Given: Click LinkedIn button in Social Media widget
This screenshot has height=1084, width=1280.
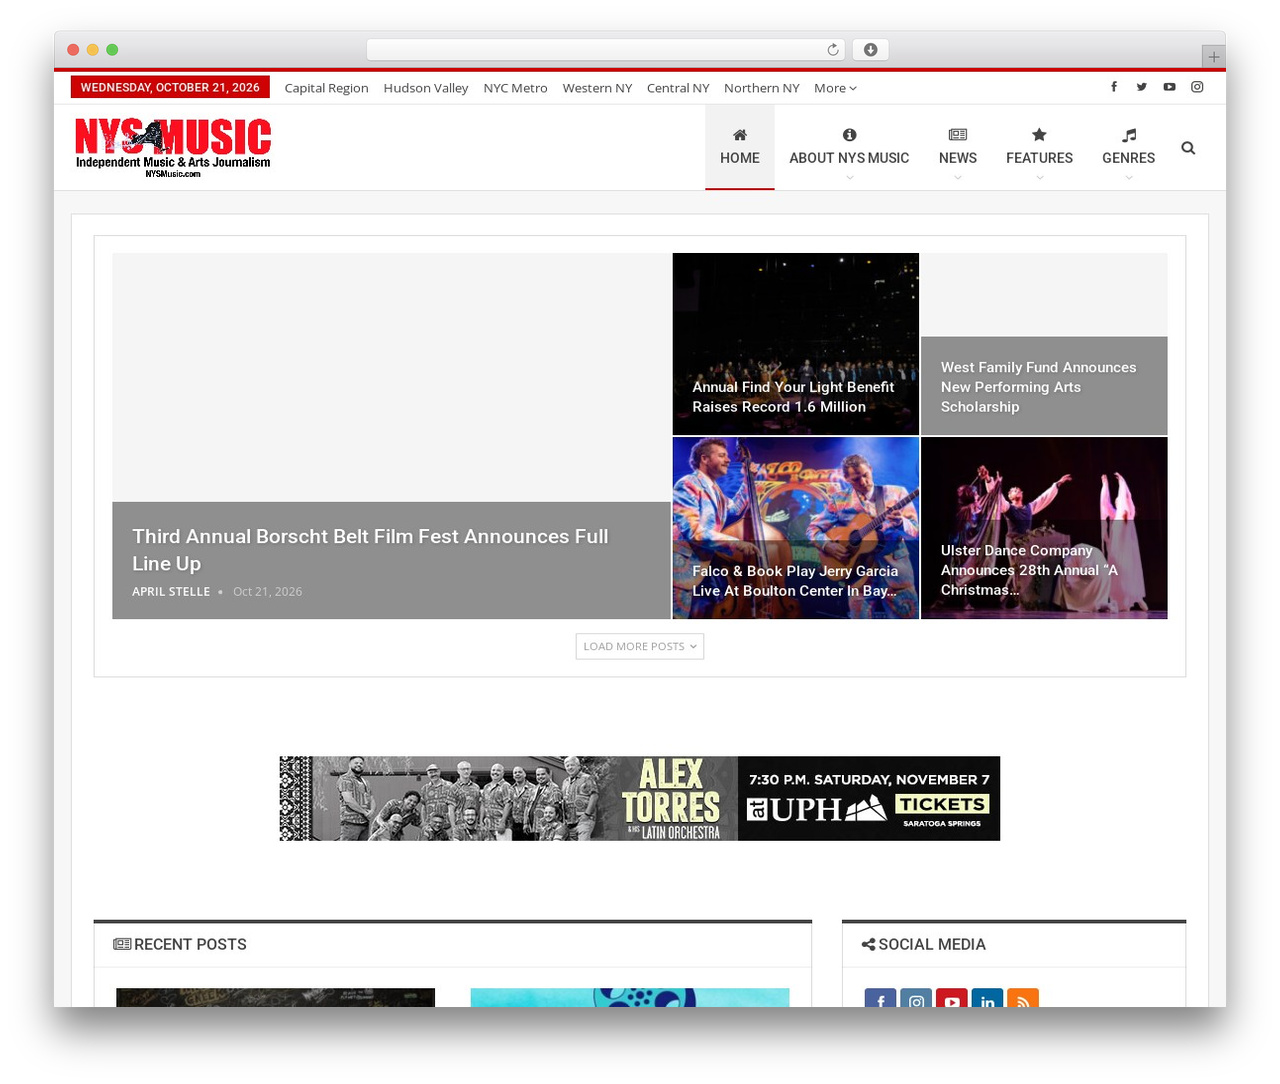Looking at the screenshot, I should [987, 998].
